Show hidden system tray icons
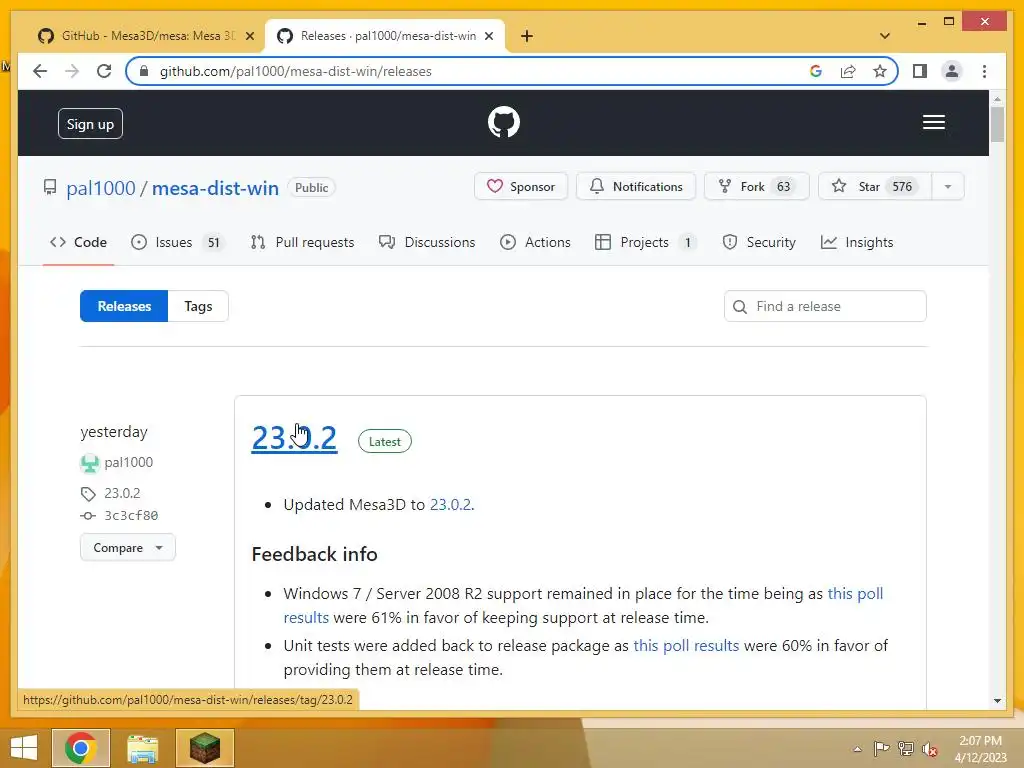 (857, 749)
